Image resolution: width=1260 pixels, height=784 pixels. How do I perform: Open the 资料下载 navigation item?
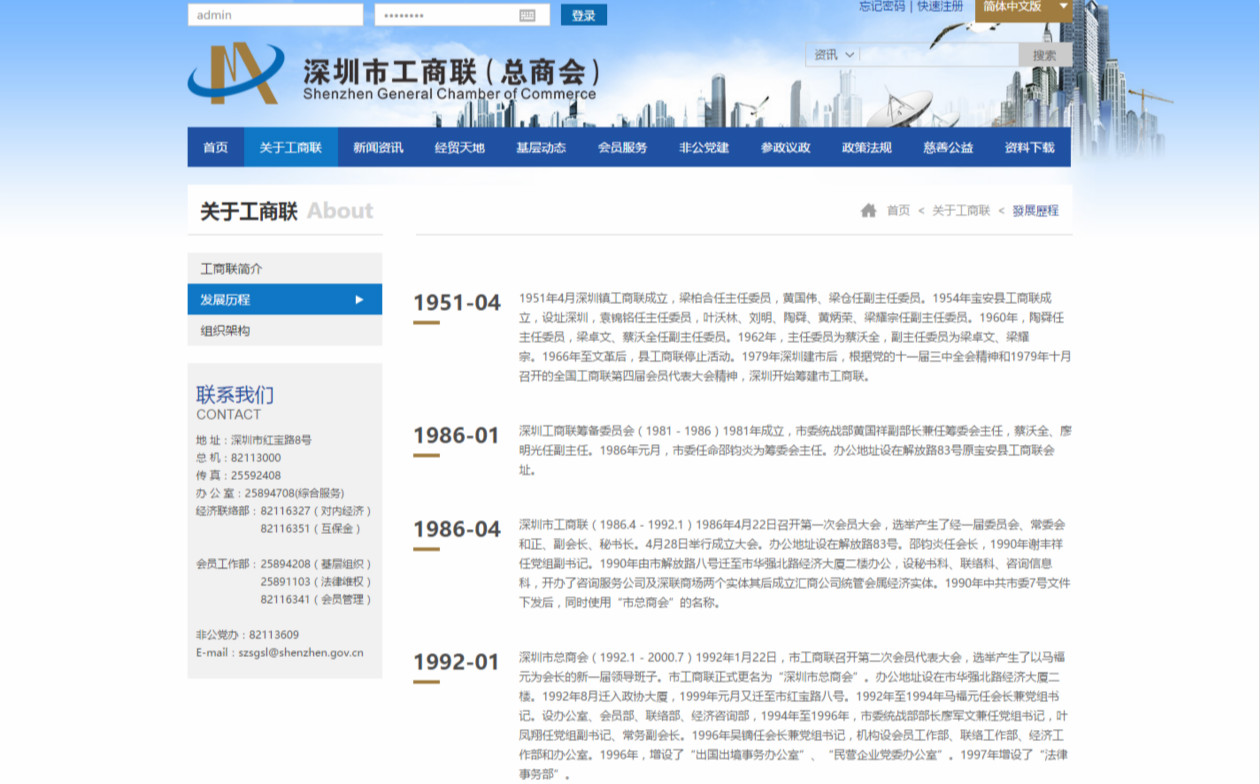click(1030, 147)
